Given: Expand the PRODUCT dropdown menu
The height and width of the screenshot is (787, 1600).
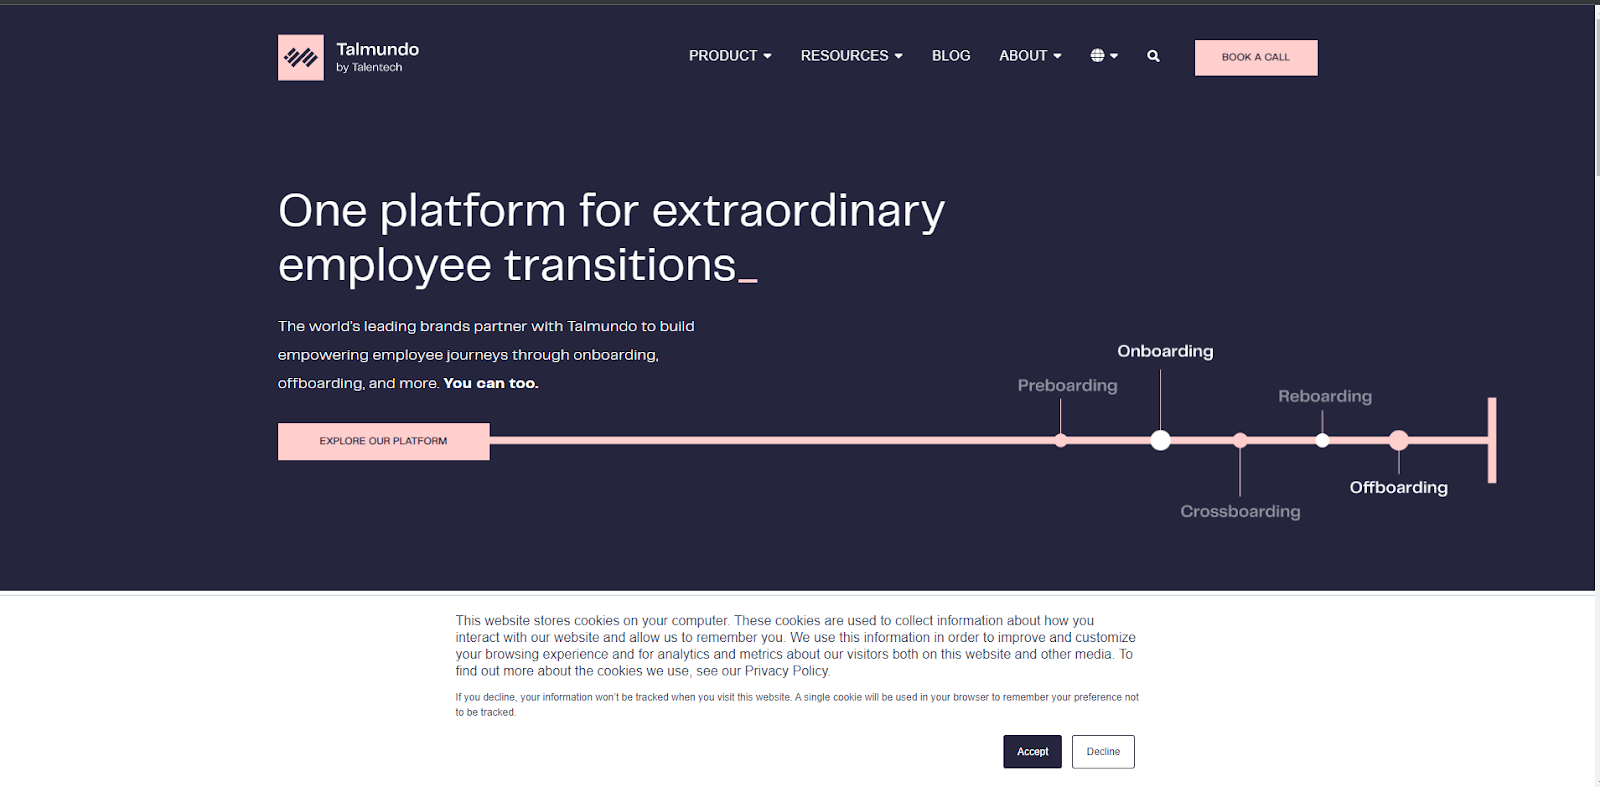Looking at the screenshot, I should click(x=730, y=56).
